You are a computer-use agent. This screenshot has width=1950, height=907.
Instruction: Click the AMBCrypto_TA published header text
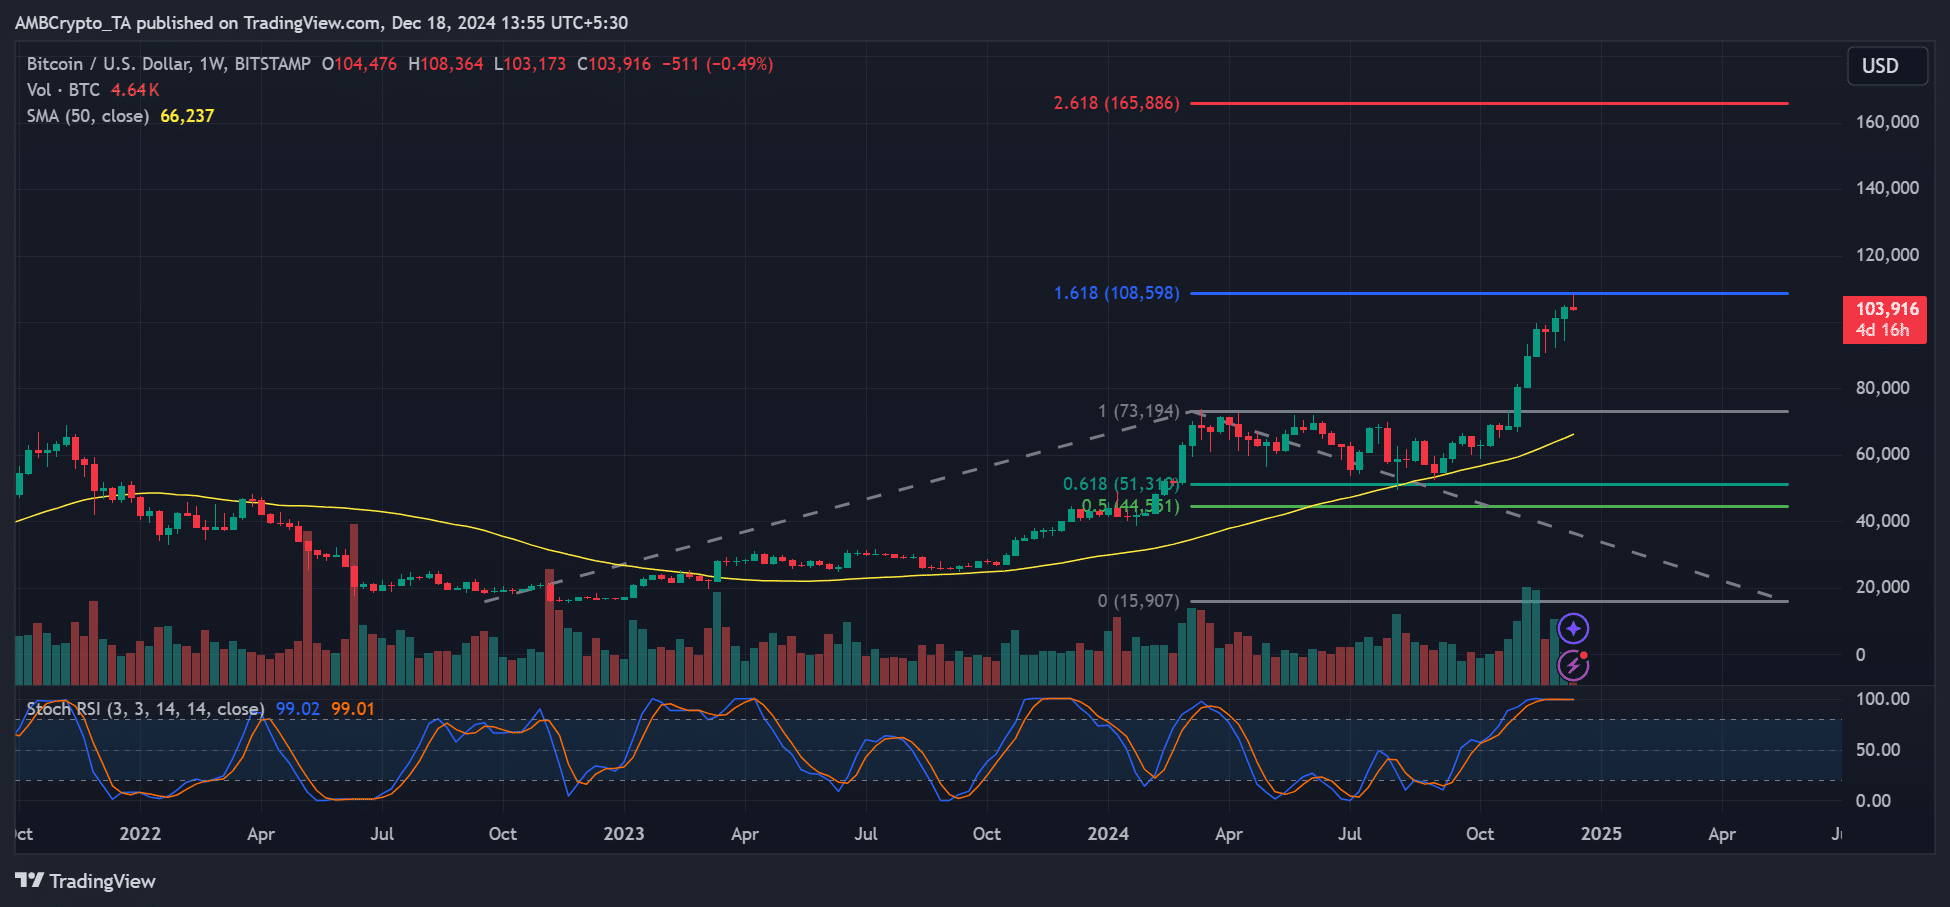[321, 23]
